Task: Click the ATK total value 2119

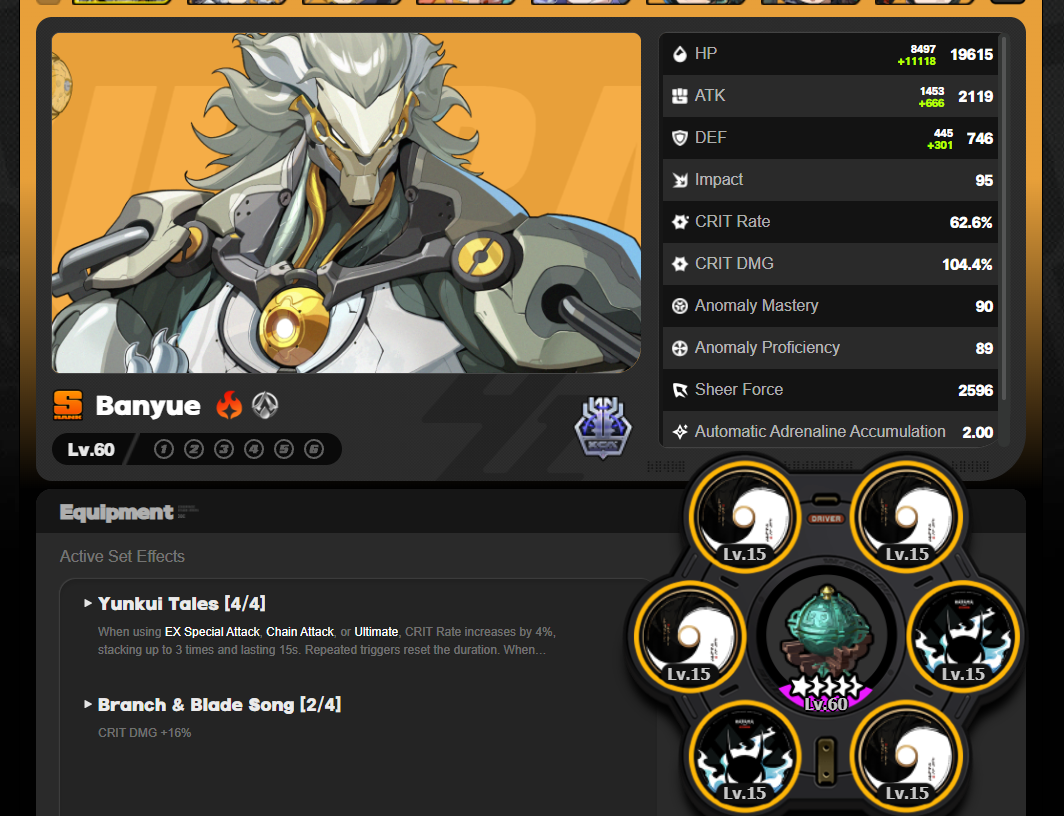Action: click(x=975, y=97)
